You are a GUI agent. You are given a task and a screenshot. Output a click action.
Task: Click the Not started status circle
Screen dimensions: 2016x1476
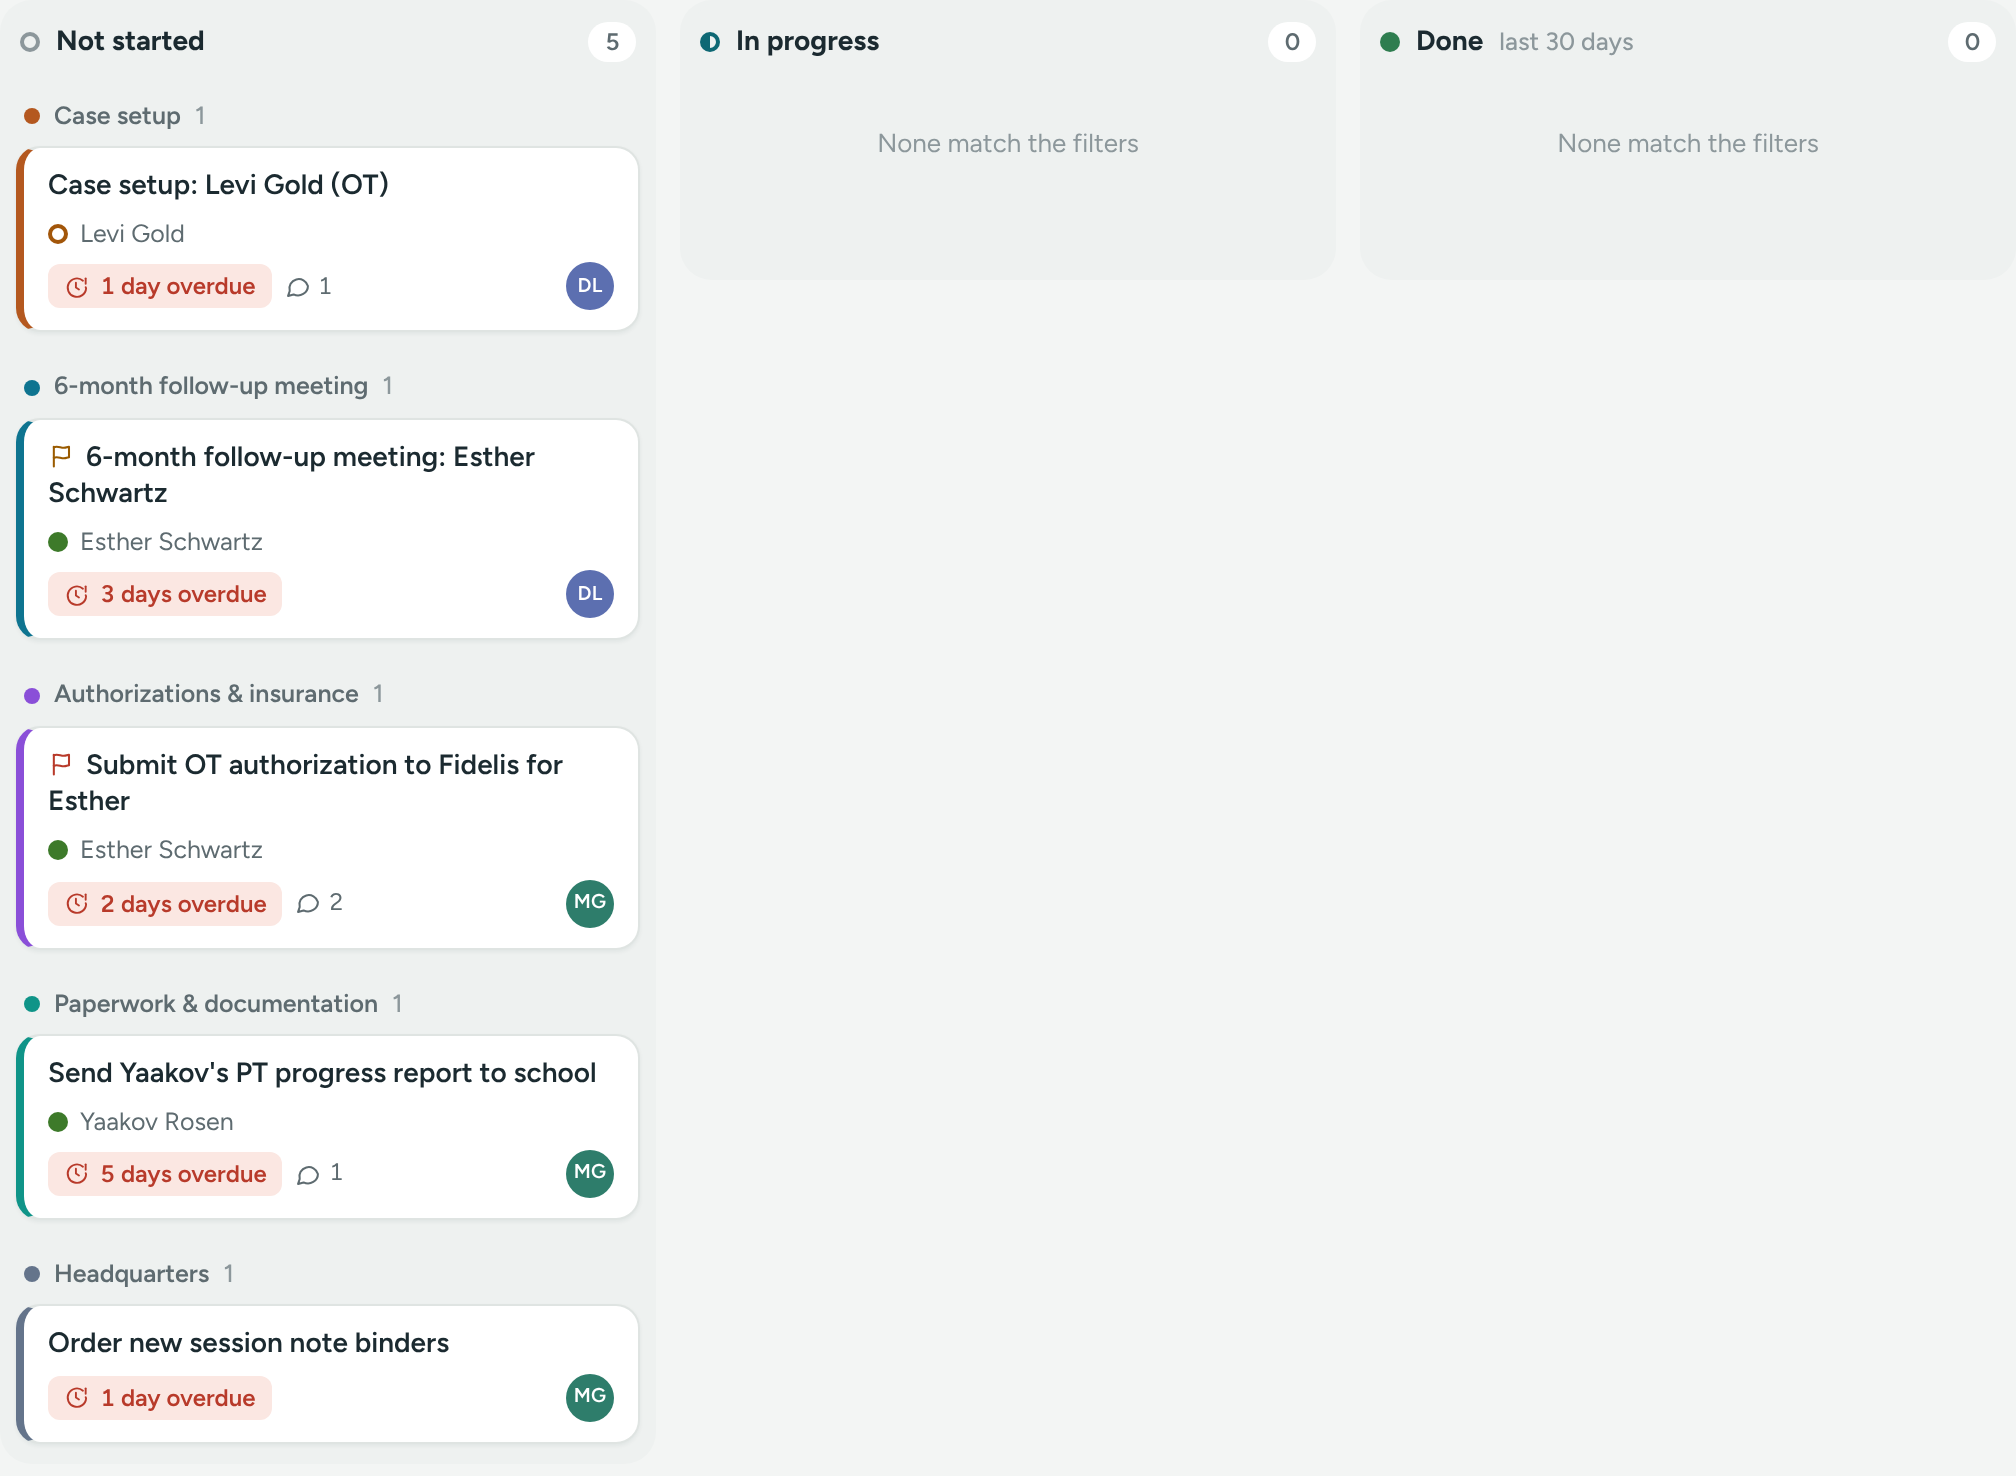30,42
